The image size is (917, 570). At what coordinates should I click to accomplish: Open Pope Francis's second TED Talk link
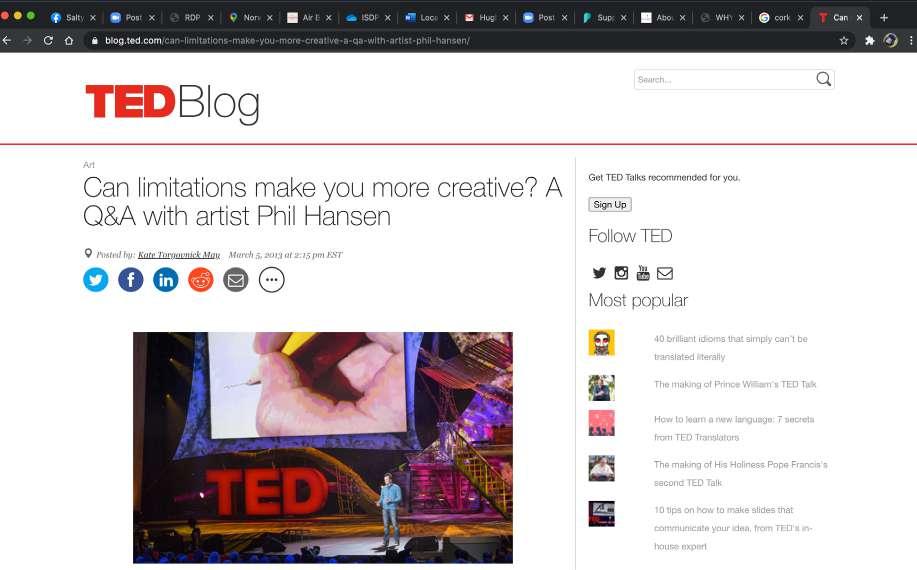coord(740,473)
